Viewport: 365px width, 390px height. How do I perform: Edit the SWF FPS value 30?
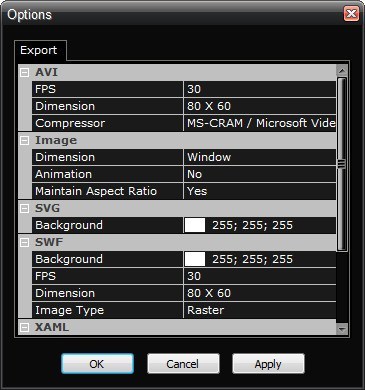(x=260, y=276)
